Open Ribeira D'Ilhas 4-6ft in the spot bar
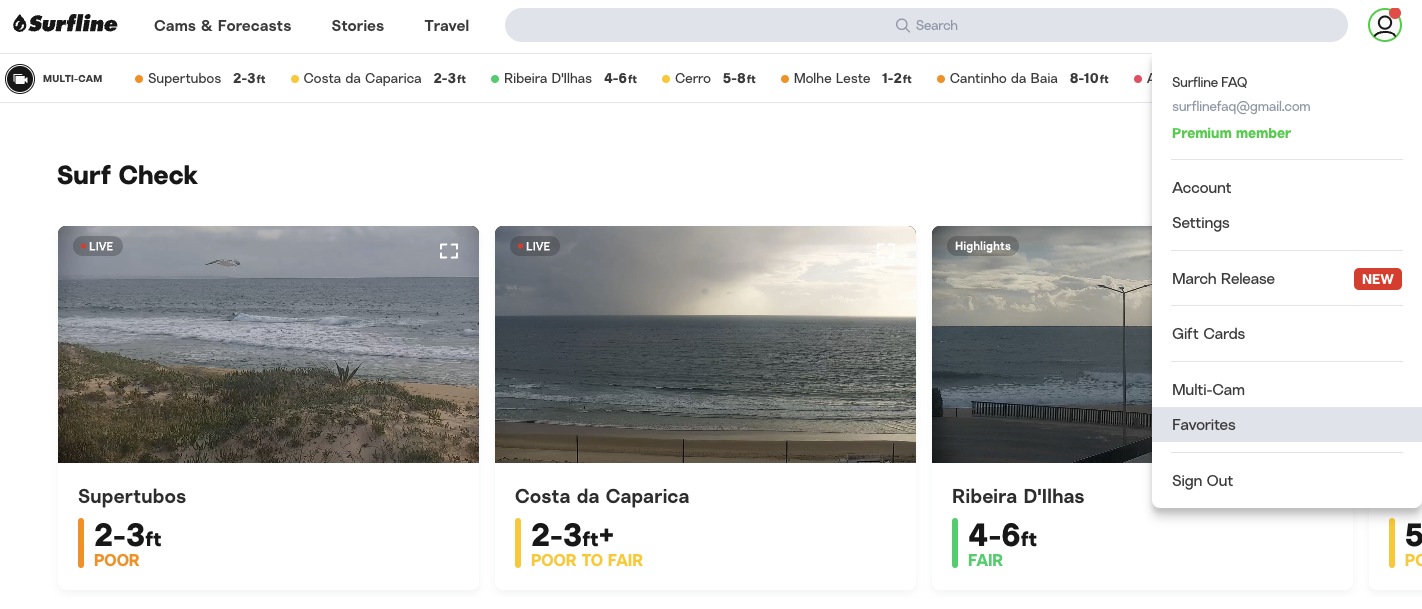 point(564,79)
